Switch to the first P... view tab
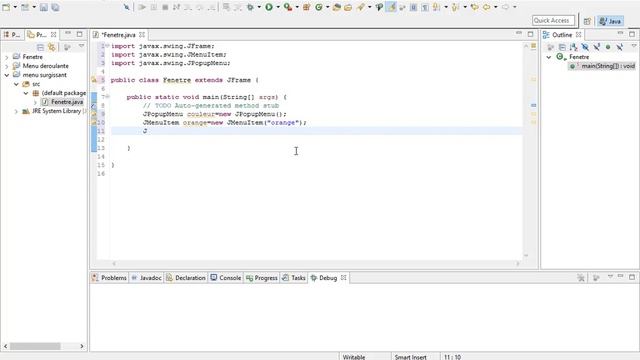Screen dimensions: 640x360 tap(12, 35)
